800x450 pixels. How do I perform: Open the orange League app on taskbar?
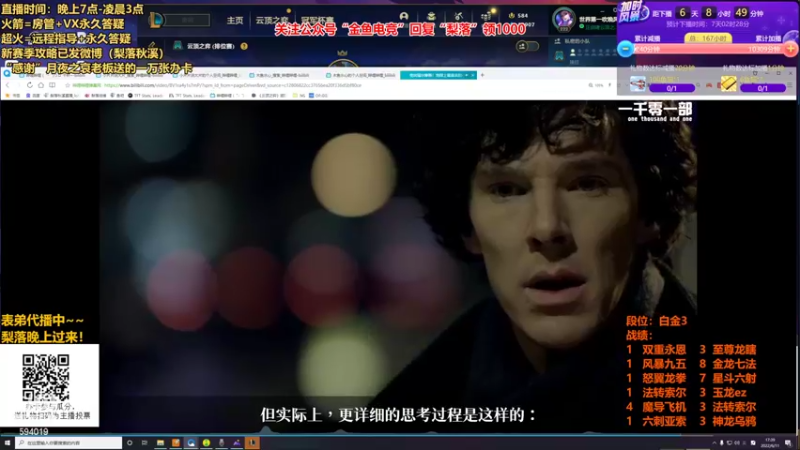(252, 443)
